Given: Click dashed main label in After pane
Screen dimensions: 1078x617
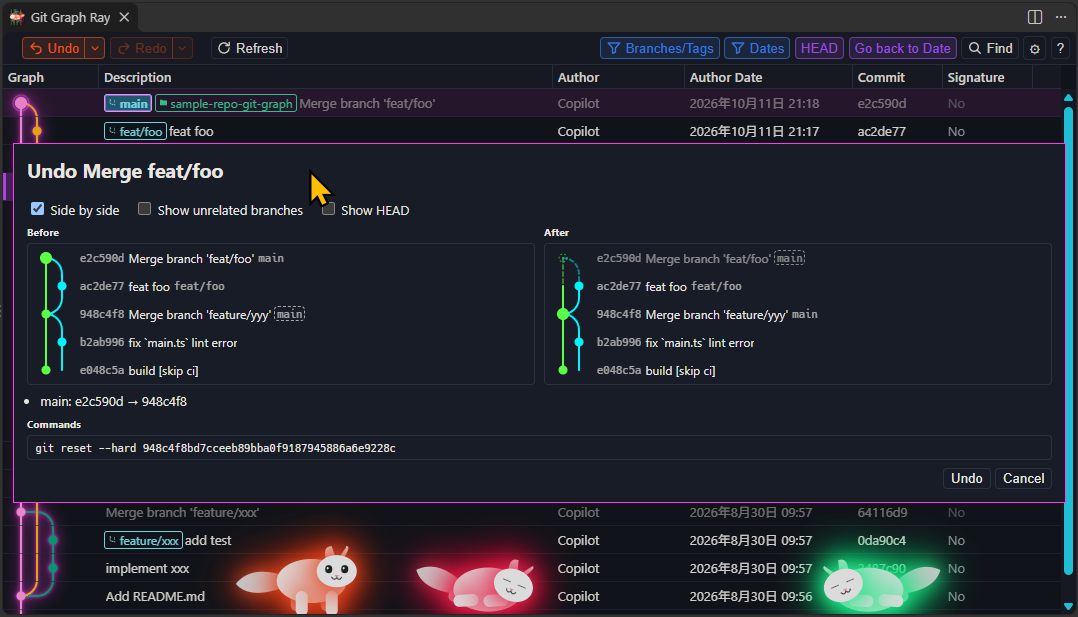Looking at the screenshot, I should pos(789,259).
